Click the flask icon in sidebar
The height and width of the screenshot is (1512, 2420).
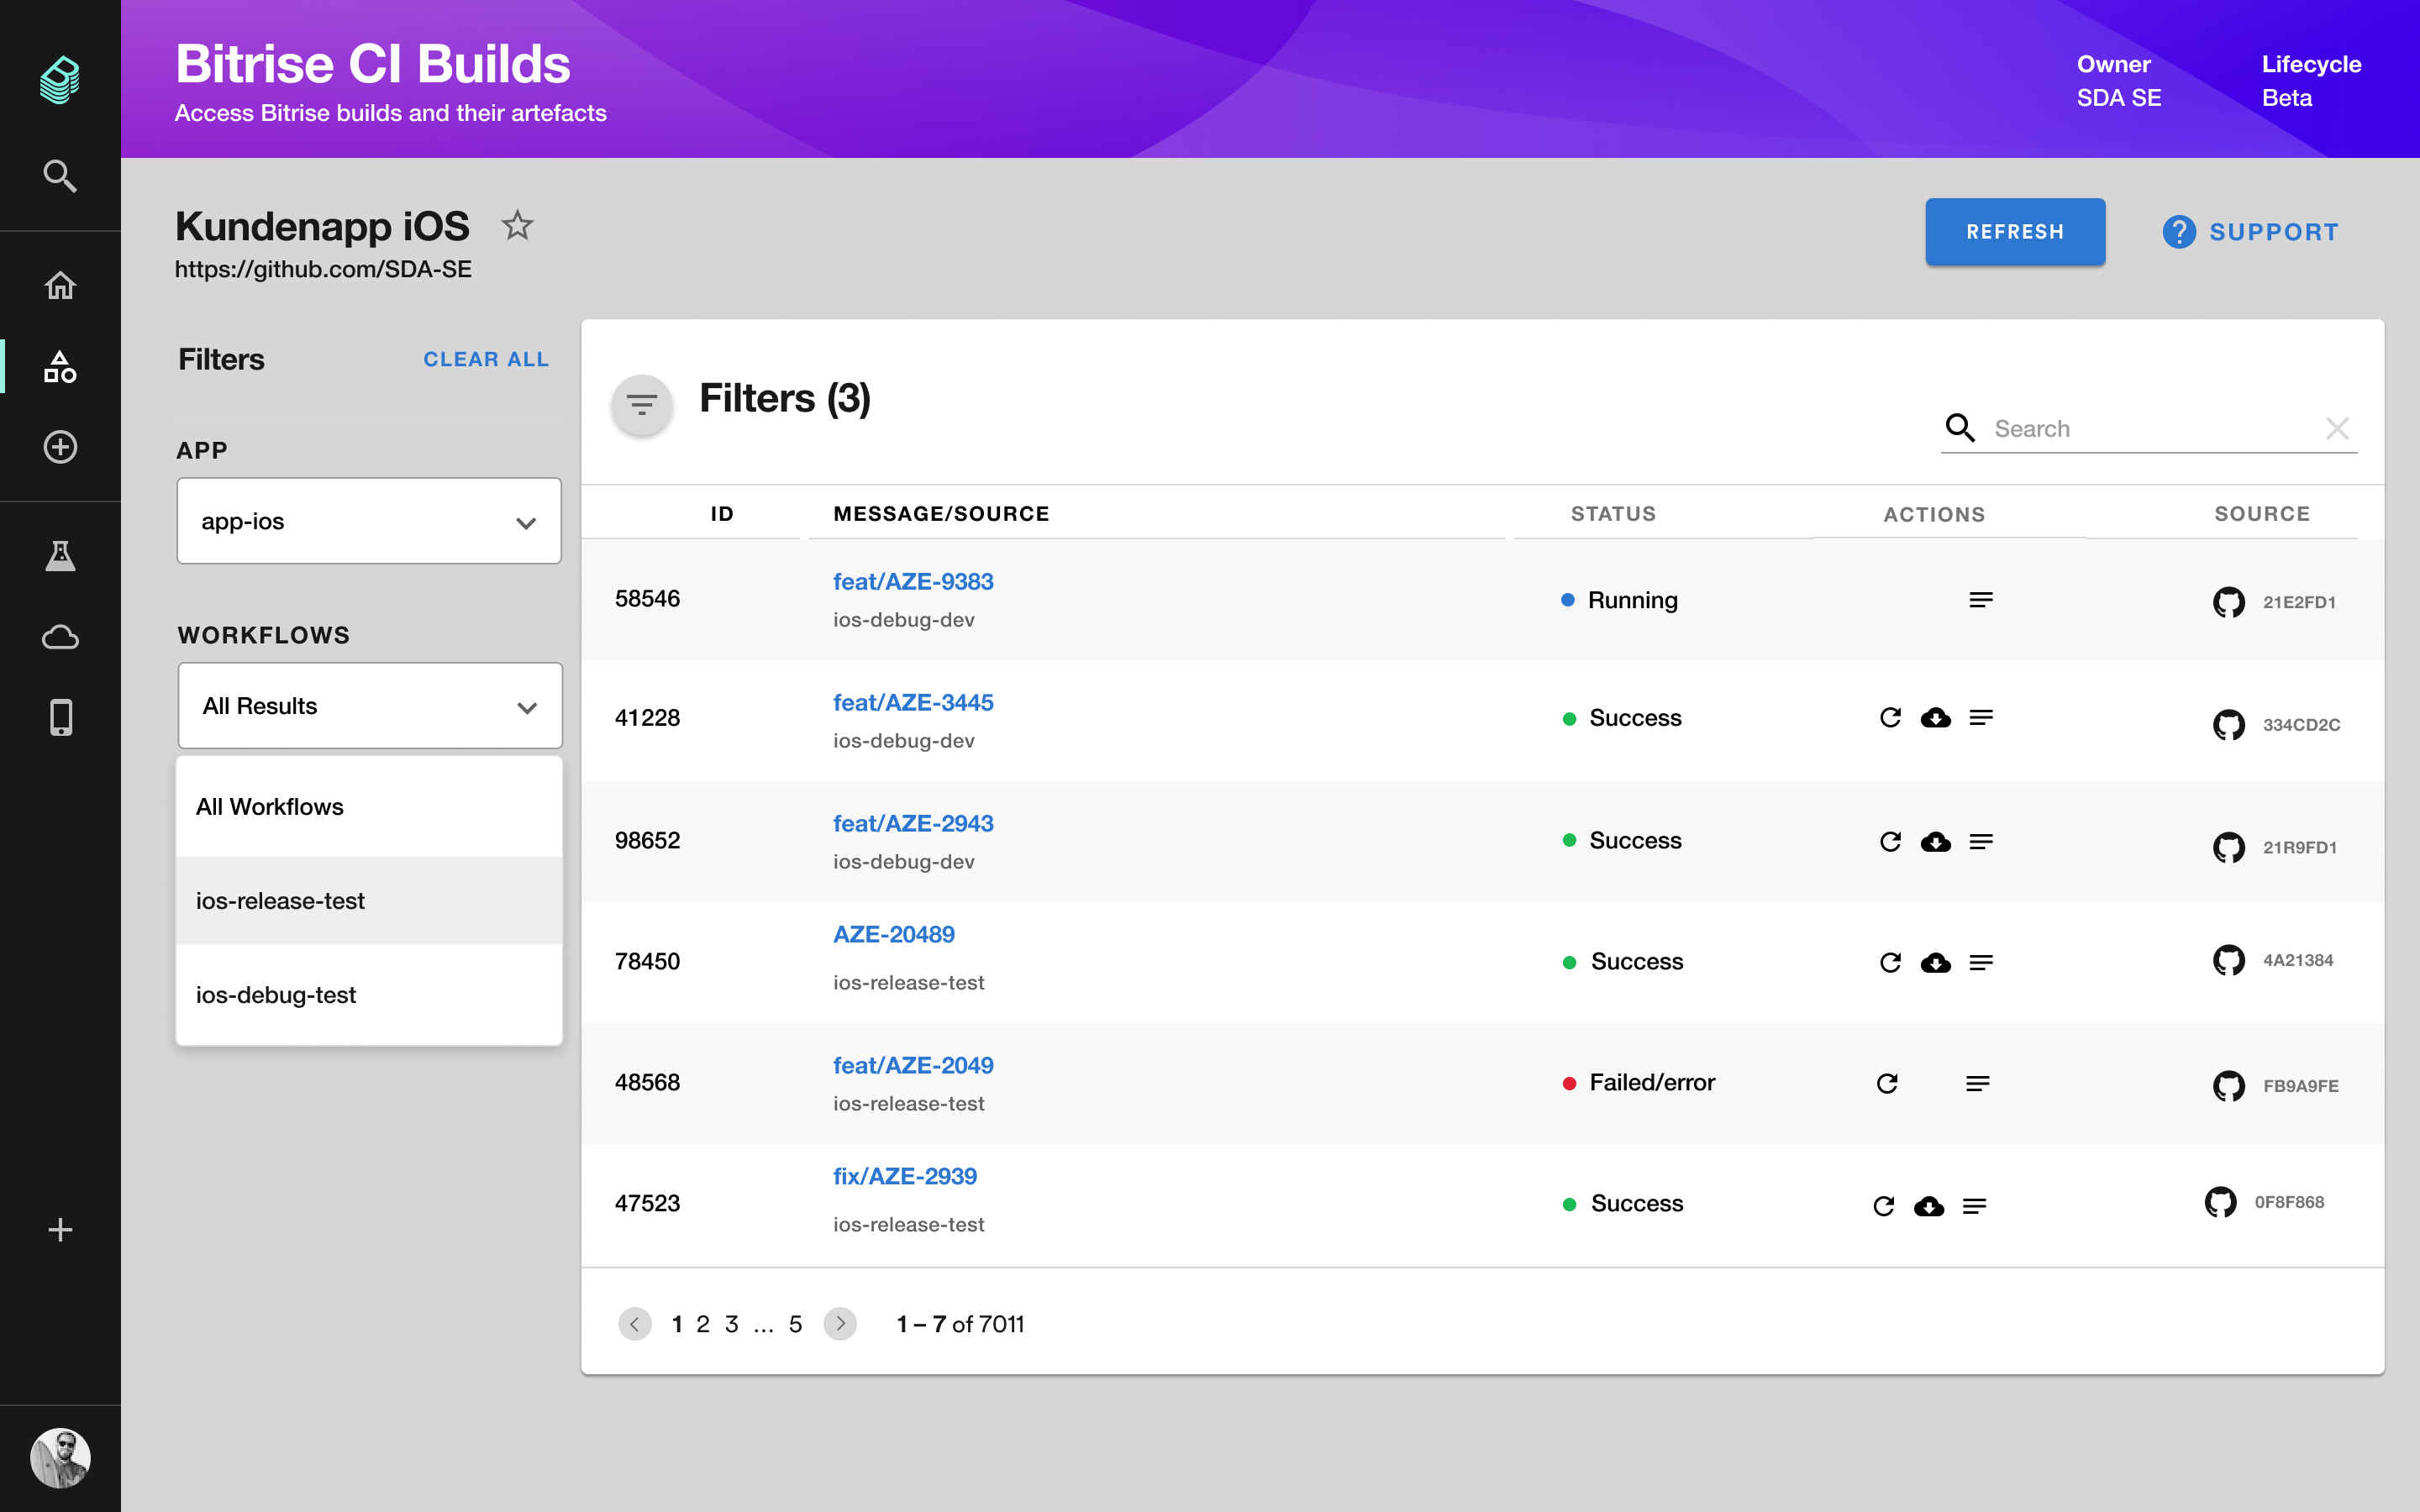point(60,555)
